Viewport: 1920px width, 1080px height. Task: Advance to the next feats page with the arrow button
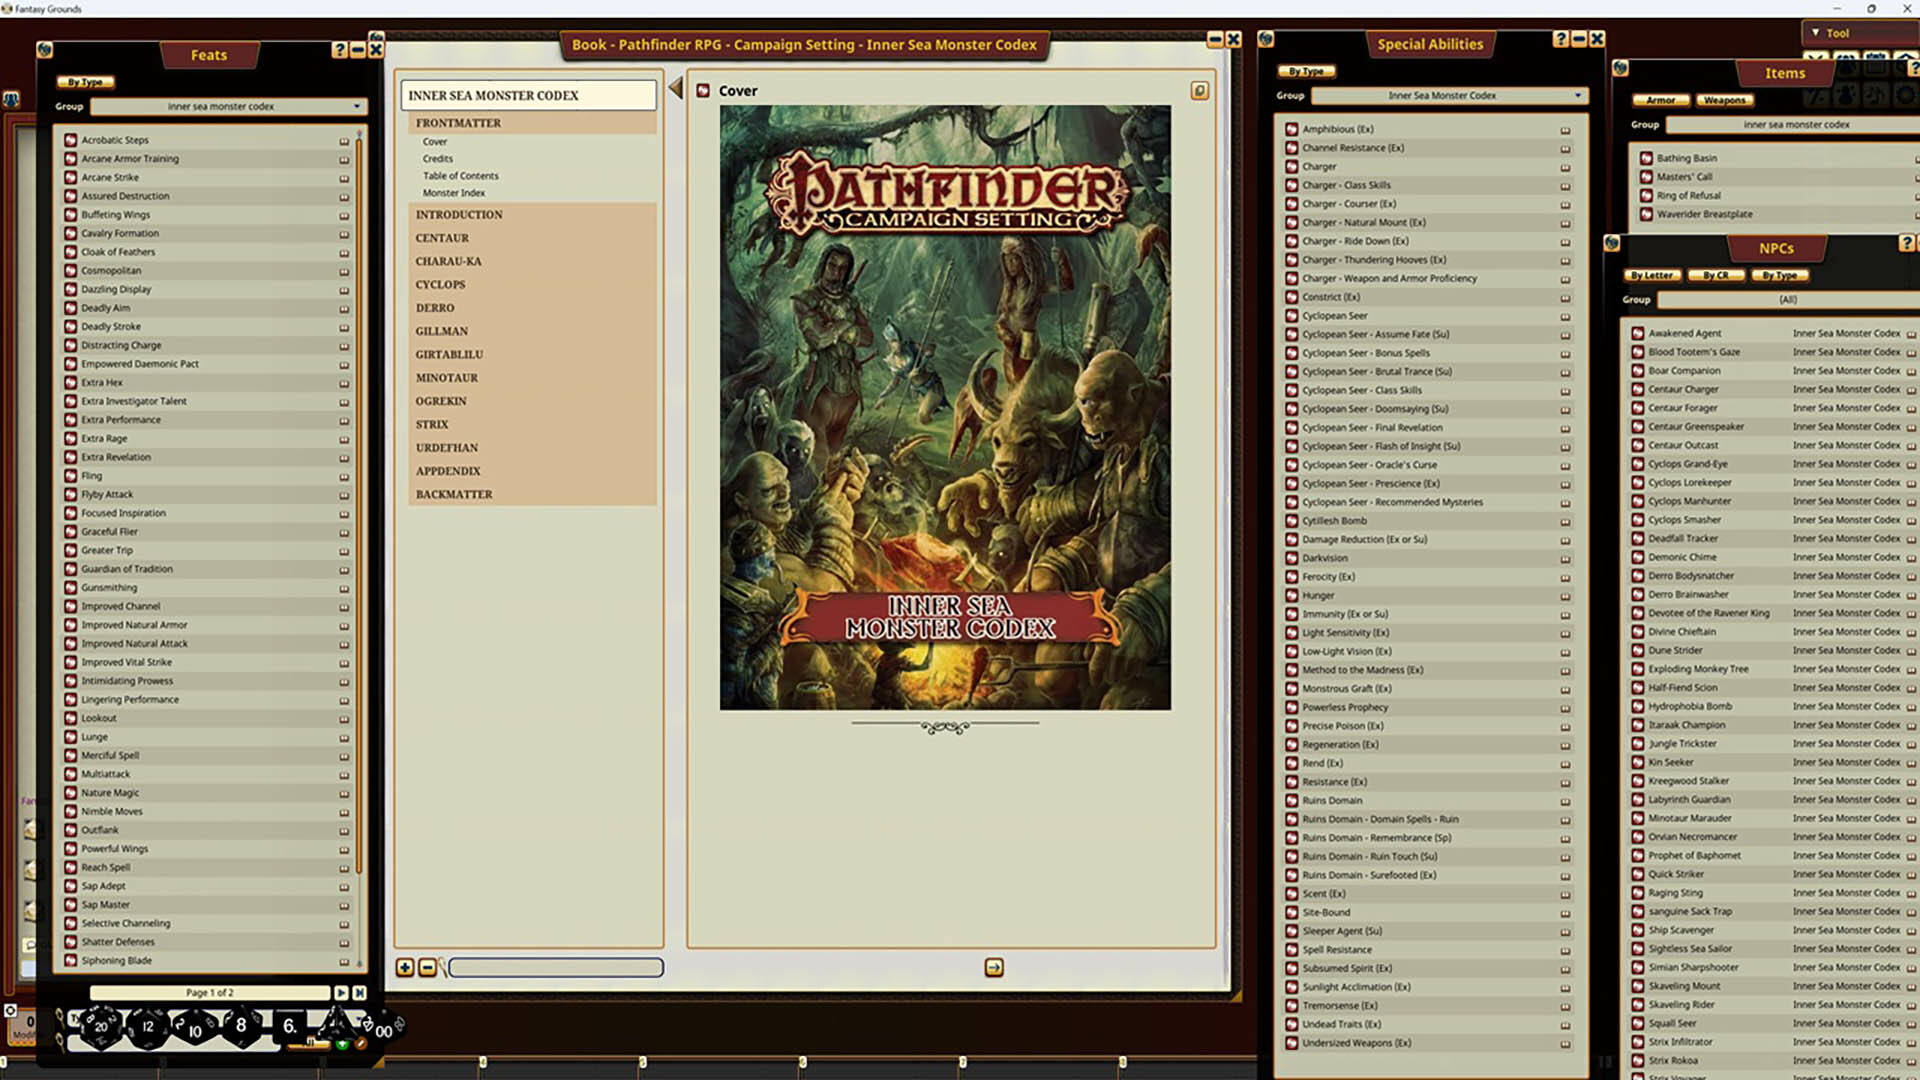[339, 992]
